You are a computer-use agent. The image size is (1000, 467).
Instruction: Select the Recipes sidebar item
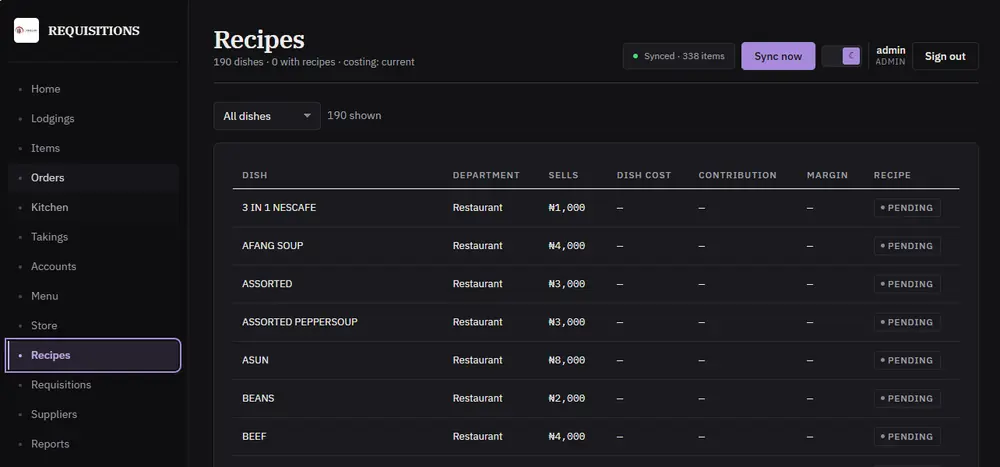pyautogui.click(x=93, y=355)
